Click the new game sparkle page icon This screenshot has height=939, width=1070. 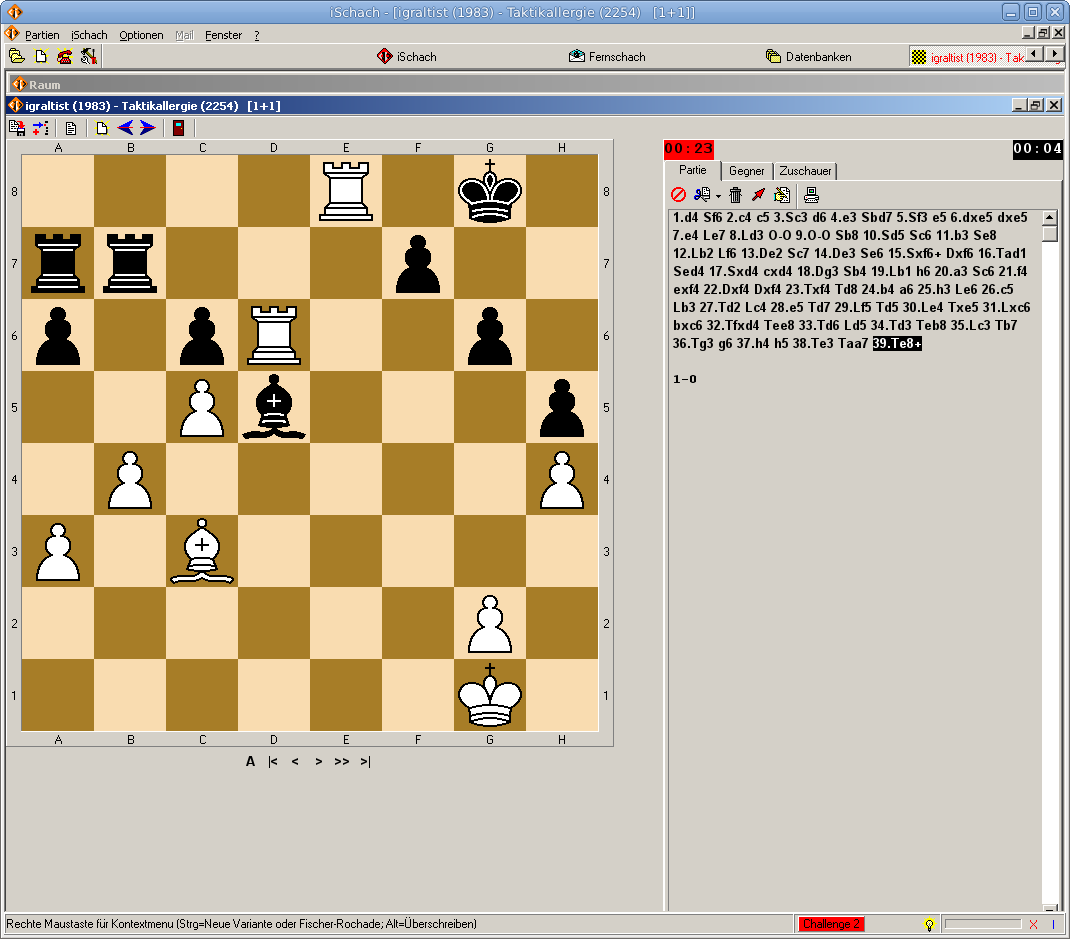(x=102, y=128)
